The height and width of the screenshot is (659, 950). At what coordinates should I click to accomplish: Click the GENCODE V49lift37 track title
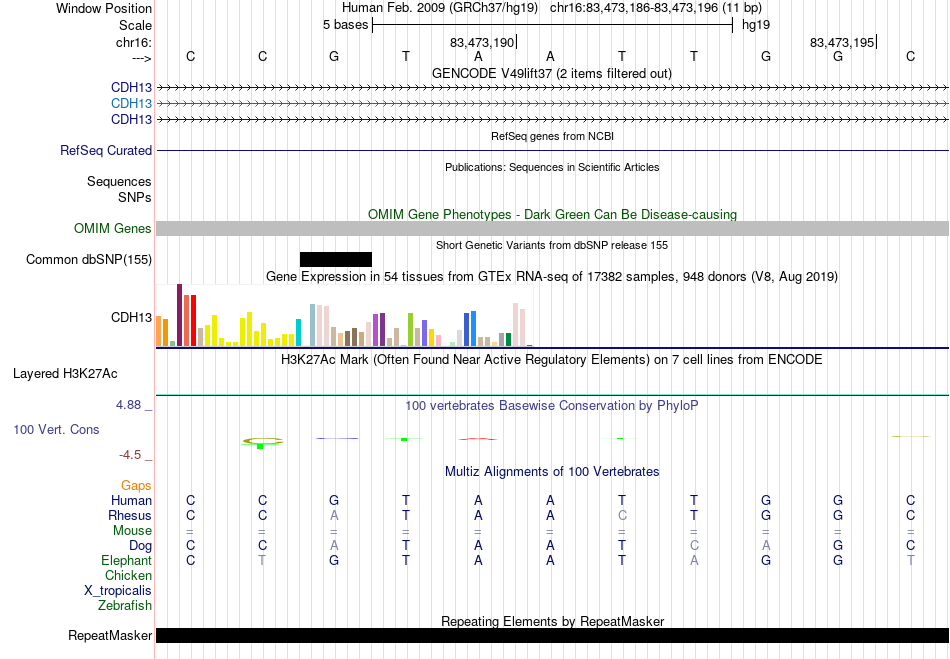(551, 73)
